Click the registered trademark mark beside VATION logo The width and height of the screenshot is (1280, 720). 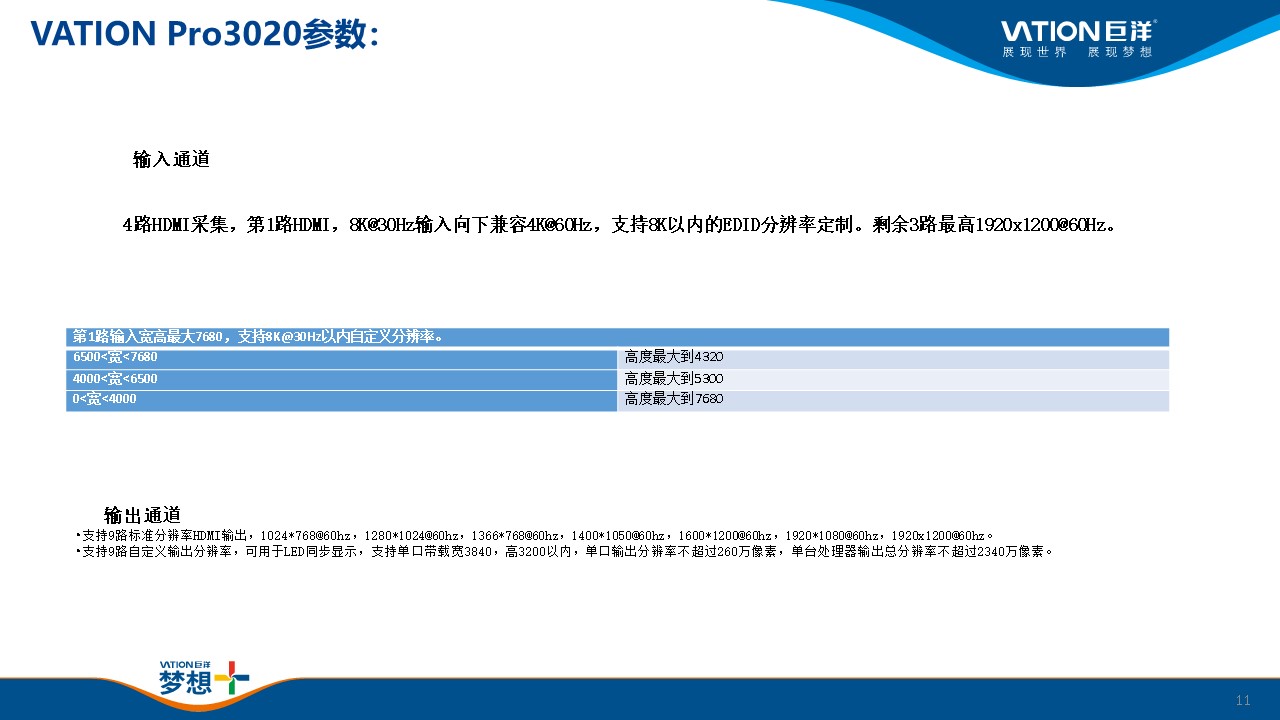(1155, 21)
